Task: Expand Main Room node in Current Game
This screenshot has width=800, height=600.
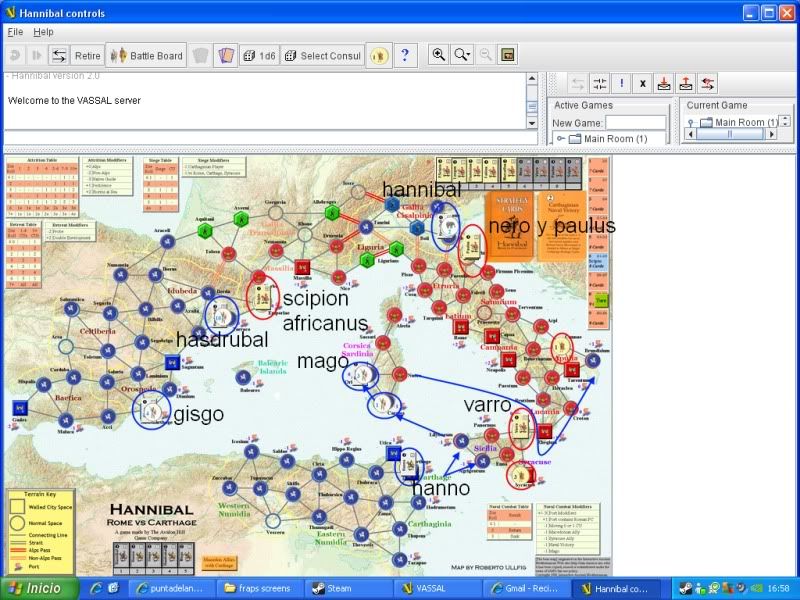Action: 691,122
